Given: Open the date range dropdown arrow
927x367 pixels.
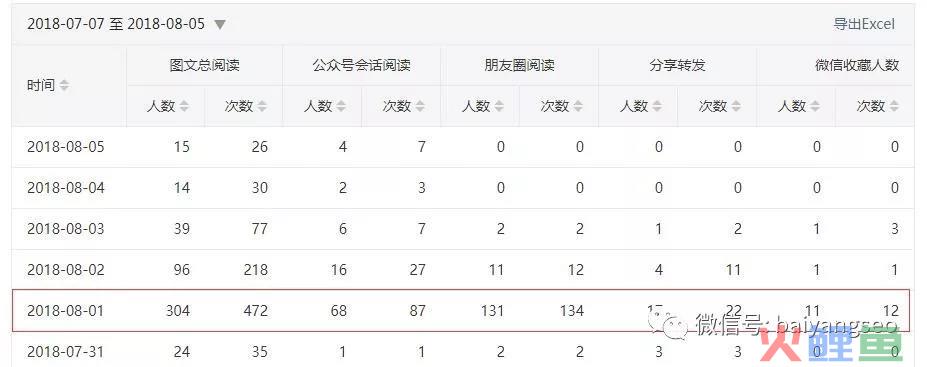Looking at the screenshot, I should click(x=220, y=25).
